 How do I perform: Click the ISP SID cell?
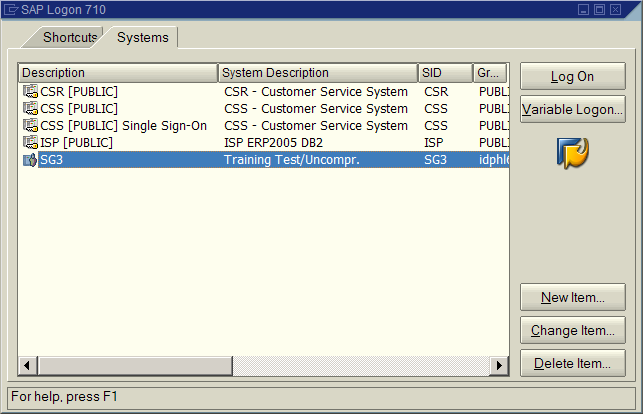pyautogui.click(x=433, y=143)
